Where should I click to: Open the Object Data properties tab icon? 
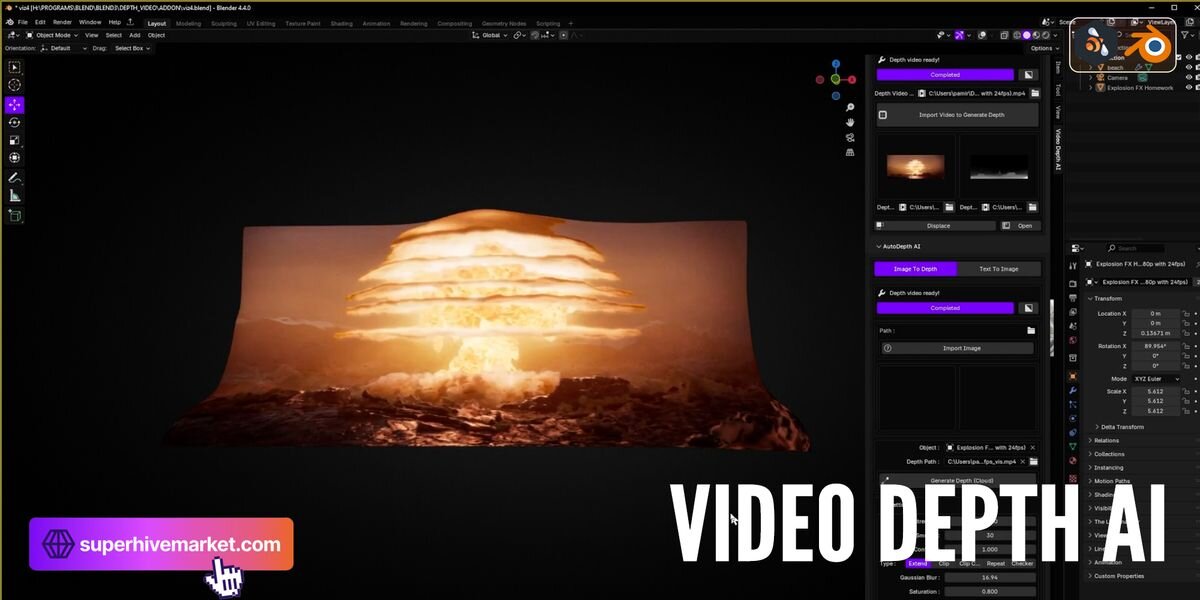click(x=1073, y=446)
